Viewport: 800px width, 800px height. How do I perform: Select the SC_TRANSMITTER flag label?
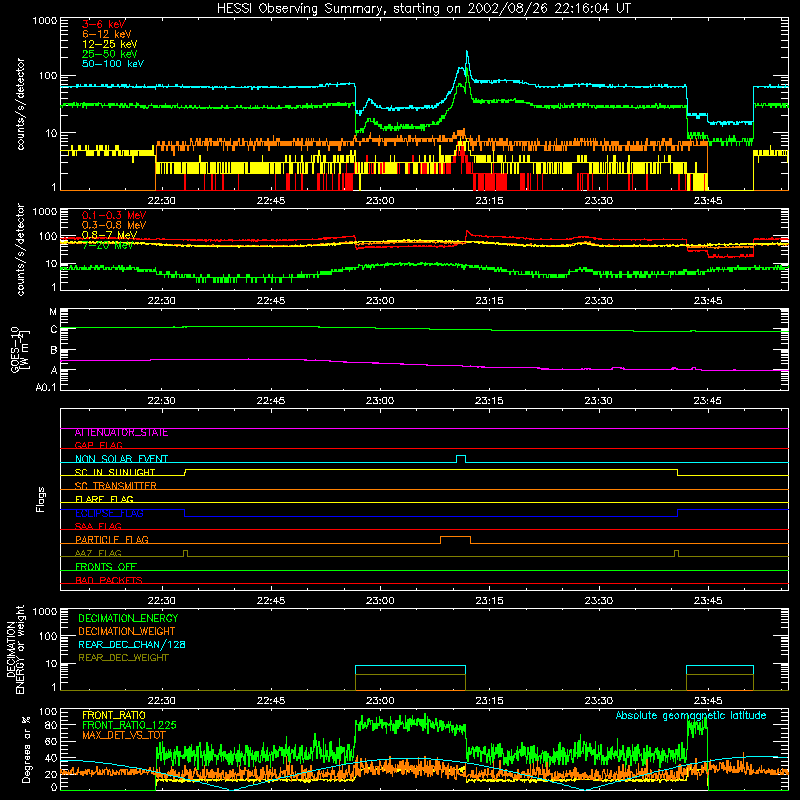tap(116, 486)
